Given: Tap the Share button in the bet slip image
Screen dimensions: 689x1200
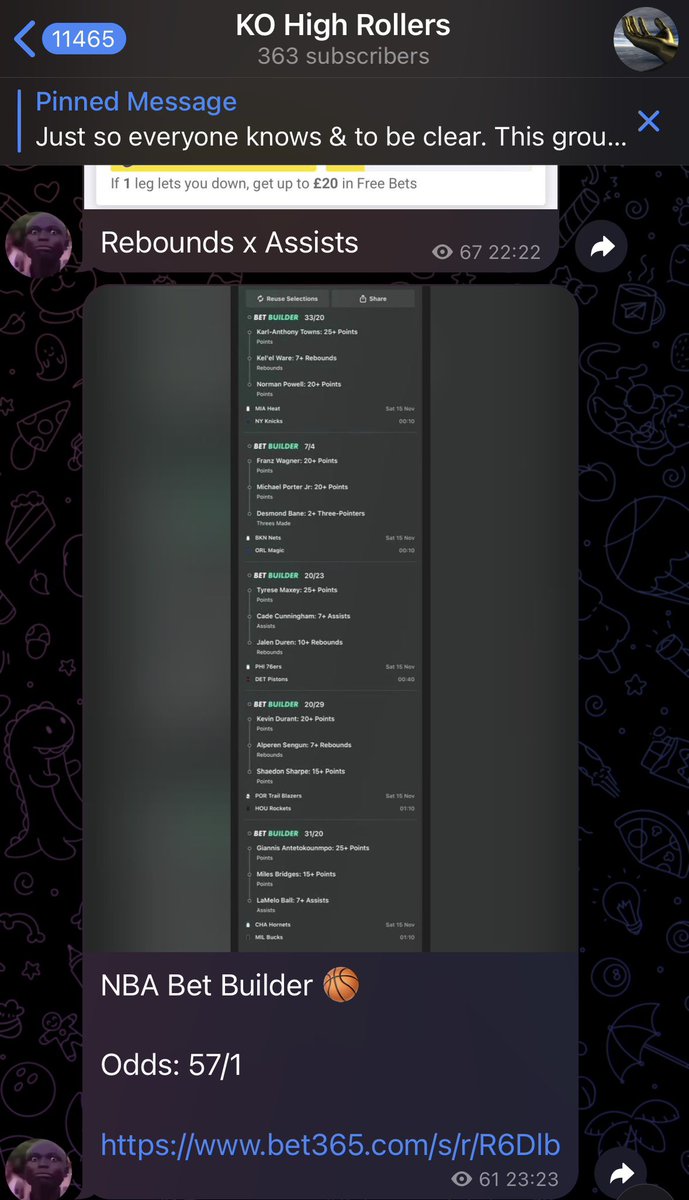Looking at the screenshot, I should click(372, 298).
